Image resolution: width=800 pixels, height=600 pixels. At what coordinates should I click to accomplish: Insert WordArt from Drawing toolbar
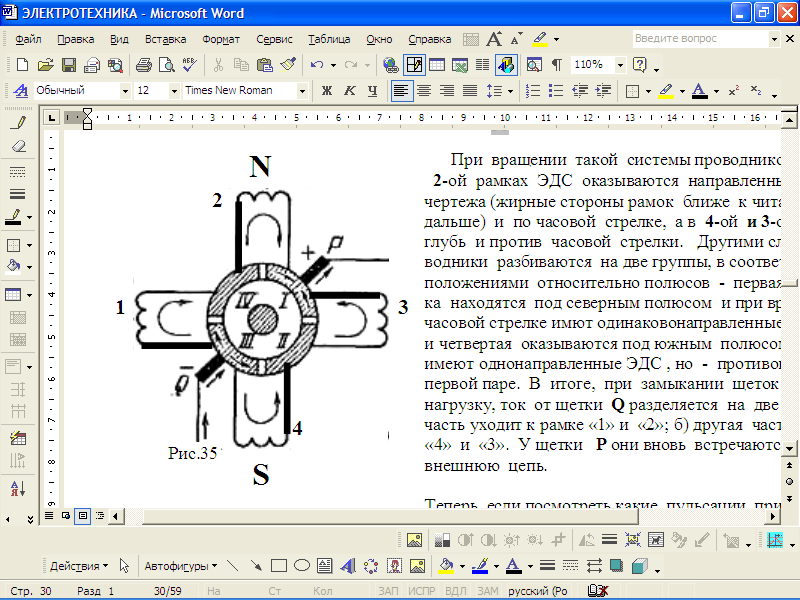point(347,565)
